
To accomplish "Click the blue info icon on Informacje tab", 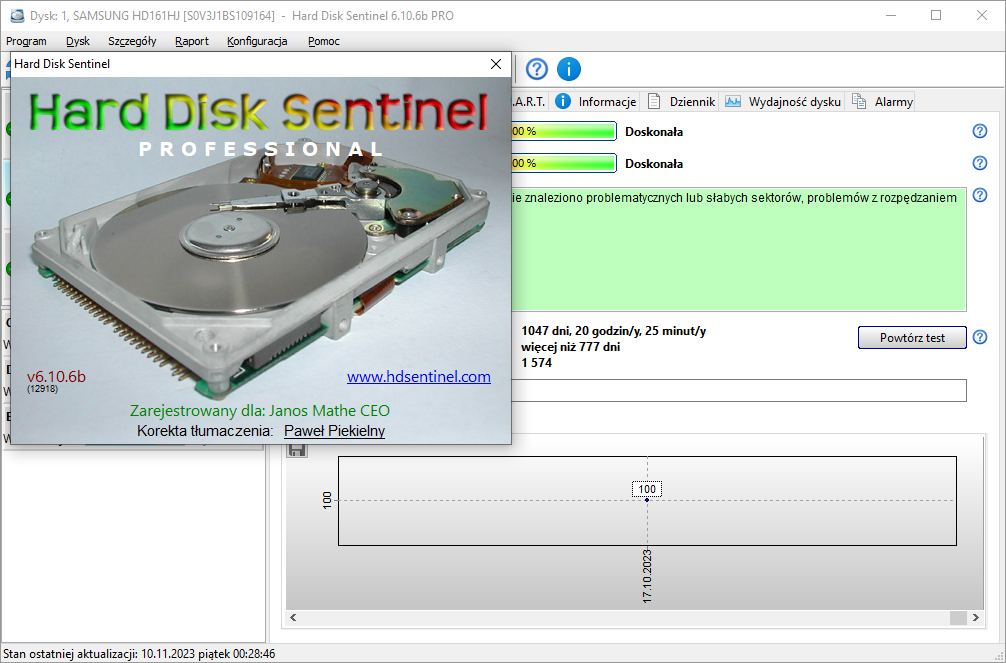I will [563, 101].
